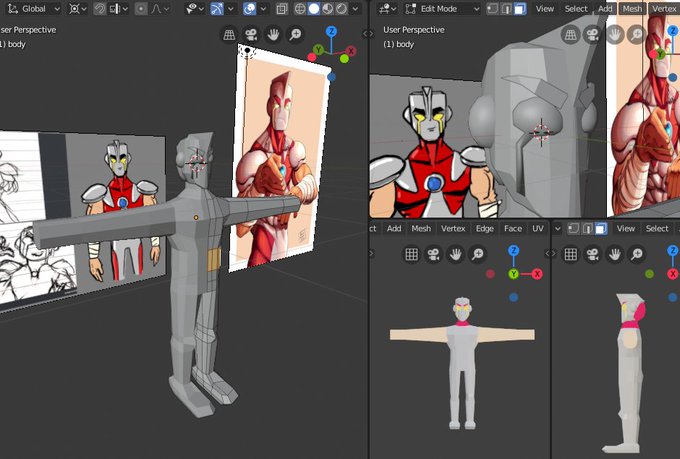Open View menu in side-view viewport header

click(x=626, y=229)
